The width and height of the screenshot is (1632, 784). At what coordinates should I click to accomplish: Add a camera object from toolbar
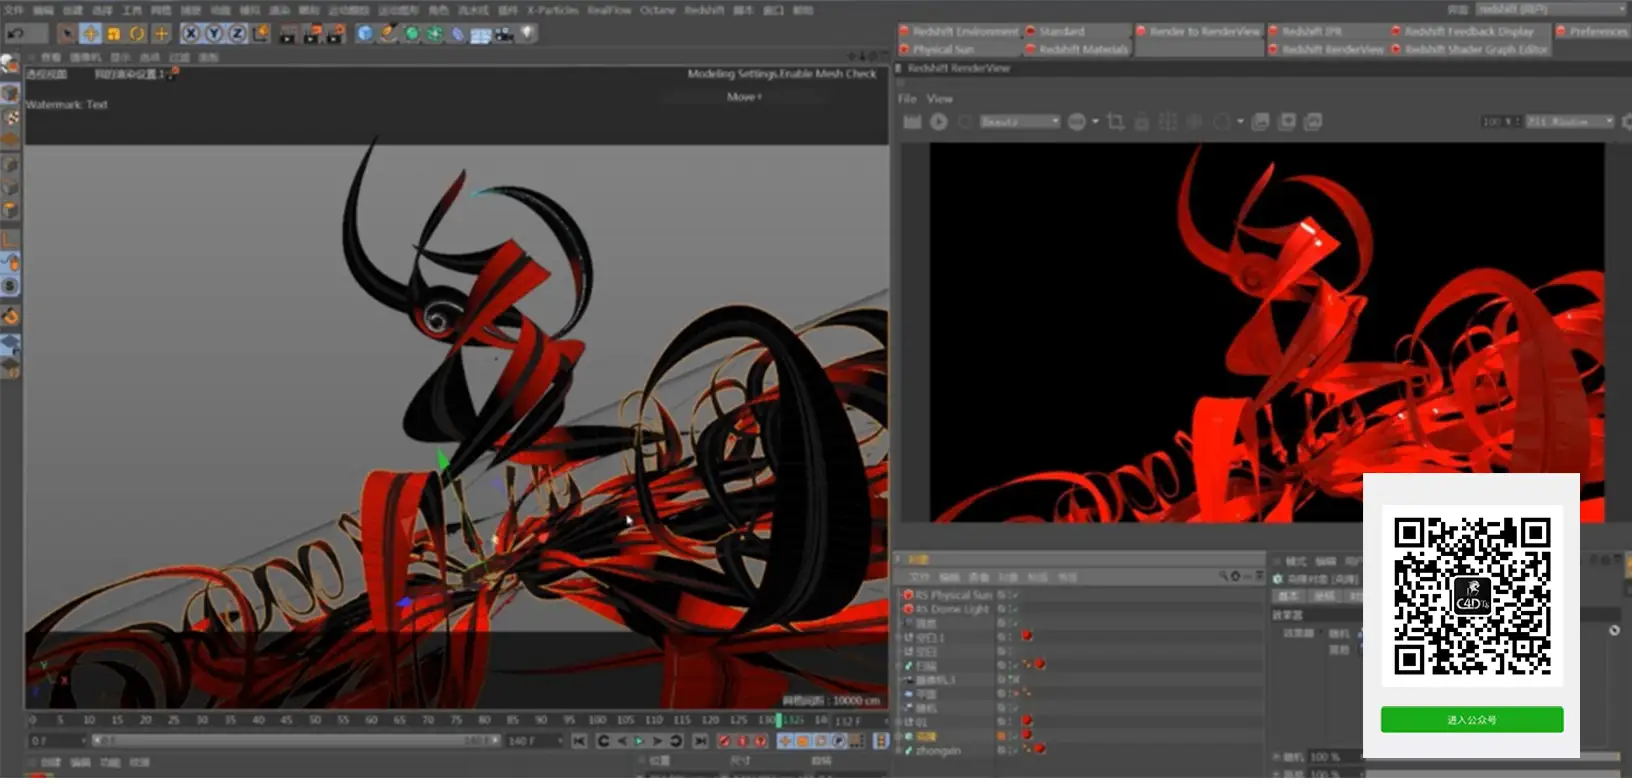pyautogui.click(x=503, y=34)
